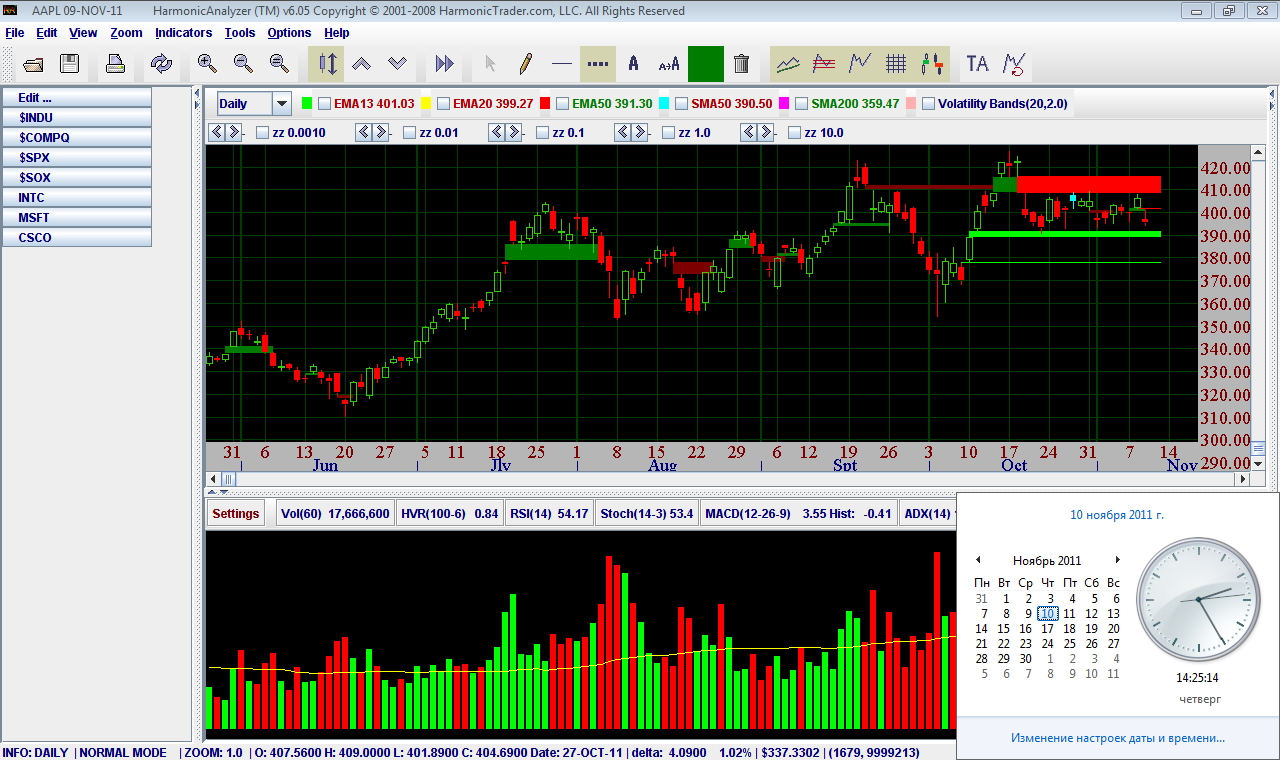The height and width of the screenshot is (760, 1280).
Task: Click the green color swatch in toolbar
Action: (705, 64)
